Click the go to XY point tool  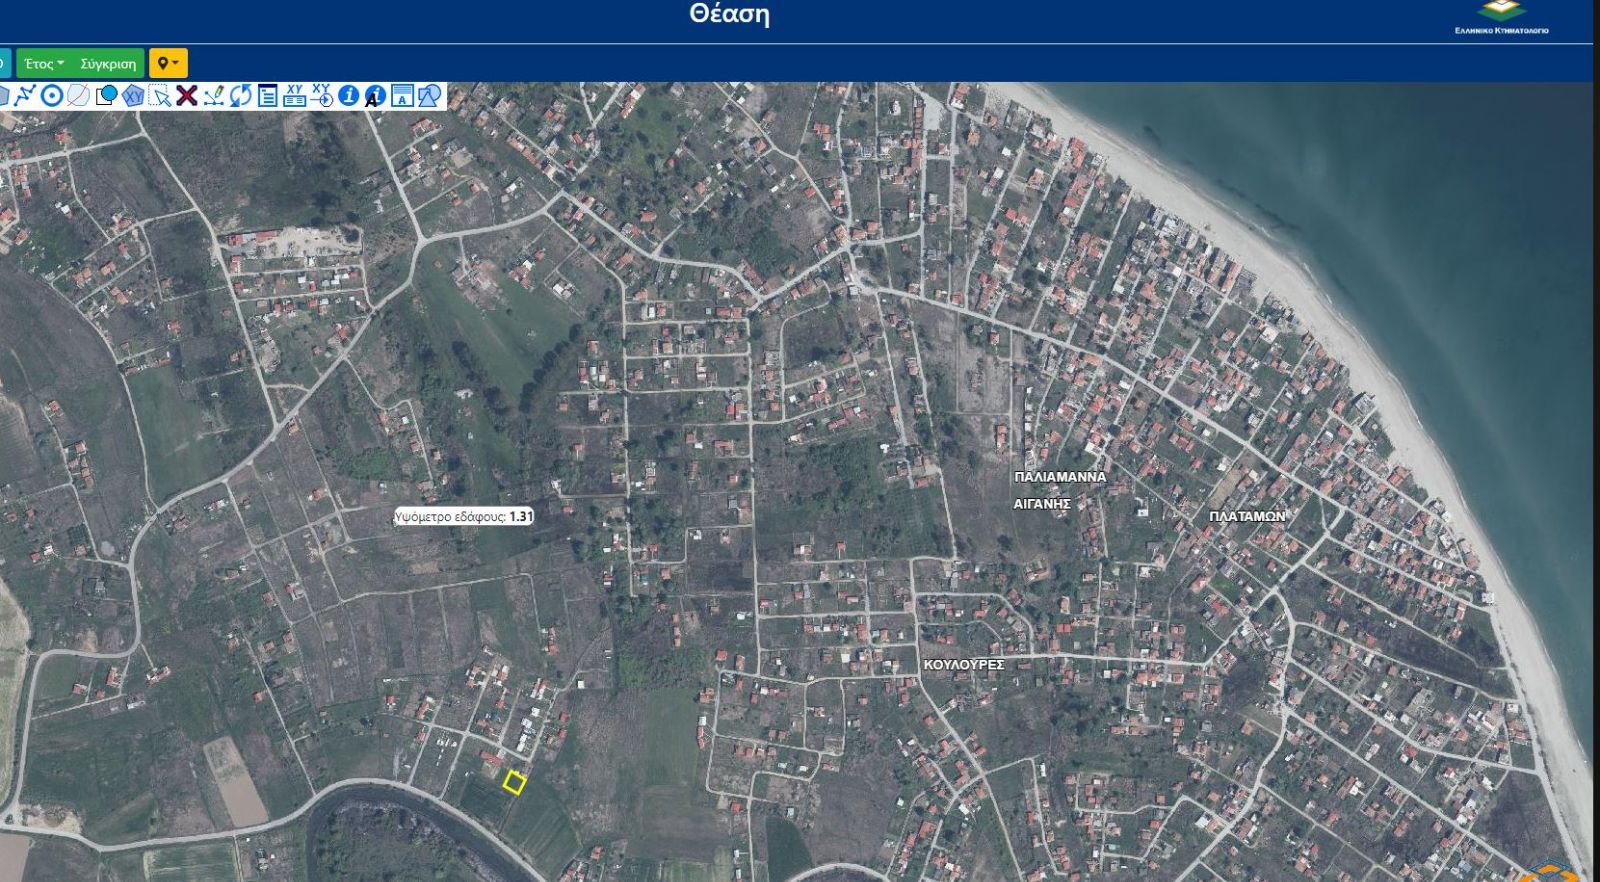coord(321,96)
